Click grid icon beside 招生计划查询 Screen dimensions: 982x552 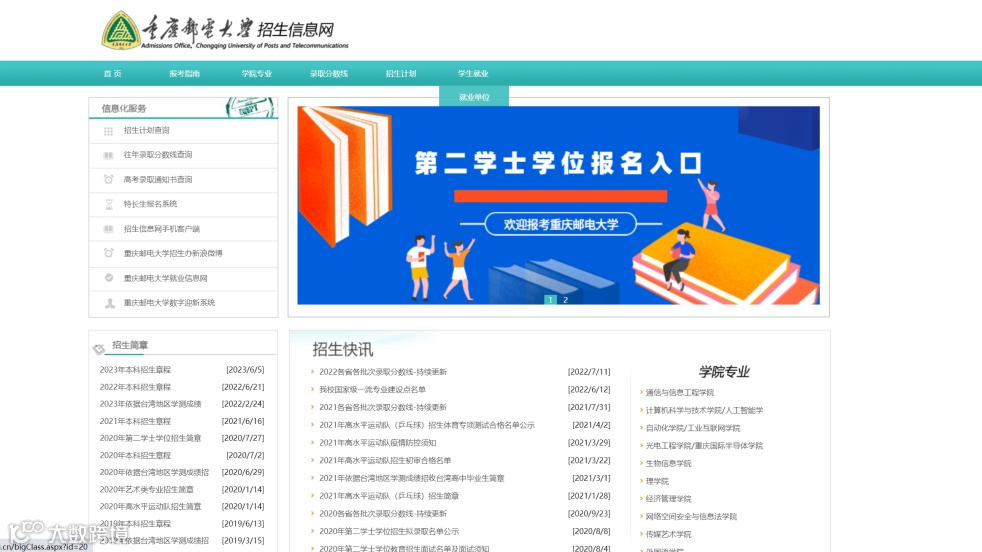[x=108, y=131]
